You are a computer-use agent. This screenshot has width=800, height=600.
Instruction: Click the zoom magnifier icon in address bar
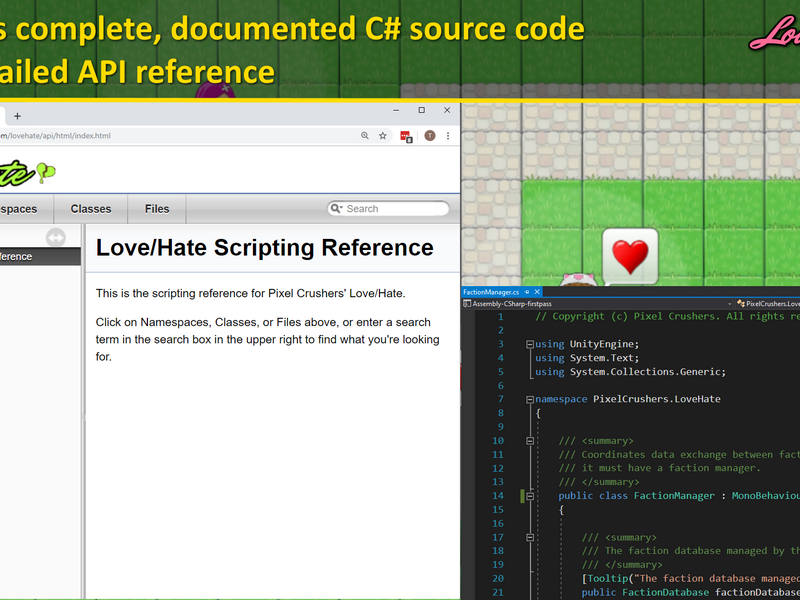point(365,136)
